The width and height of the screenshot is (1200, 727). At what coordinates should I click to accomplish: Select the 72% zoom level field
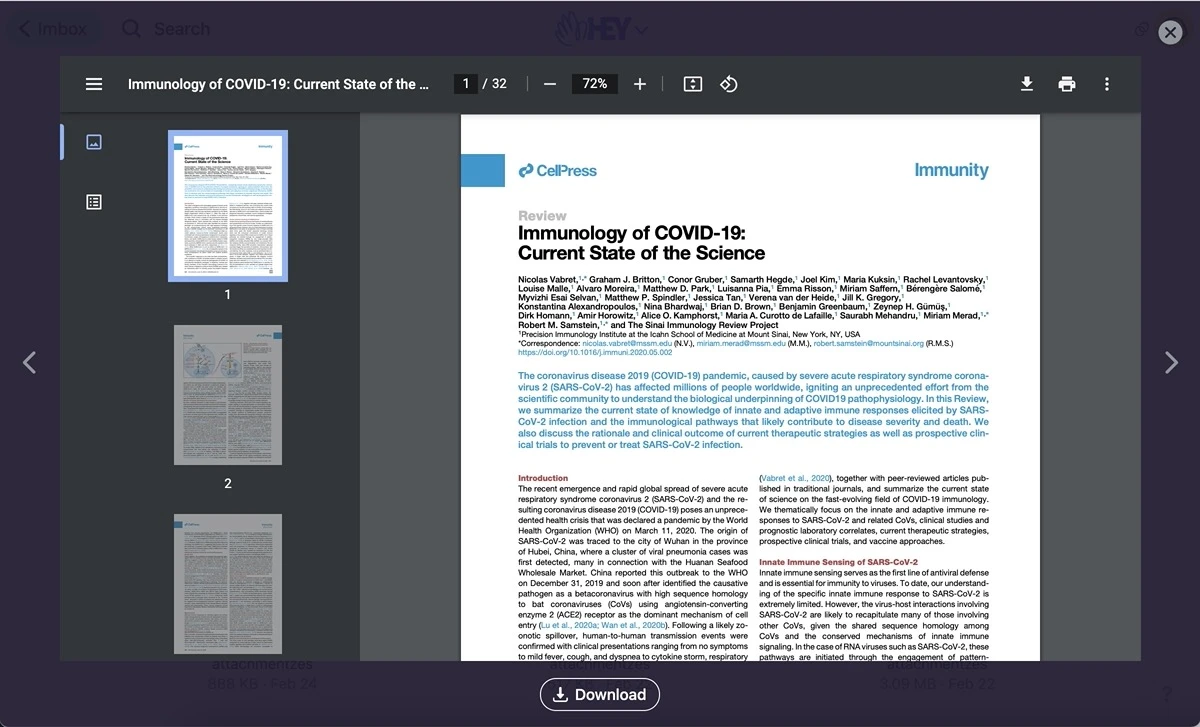595,84
